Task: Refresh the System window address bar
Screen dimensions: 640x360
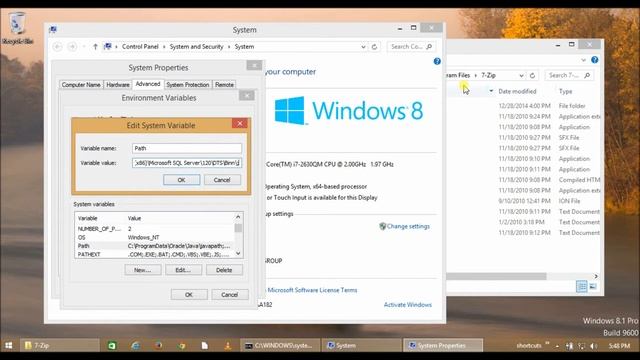Action: [x=374, y=47]
